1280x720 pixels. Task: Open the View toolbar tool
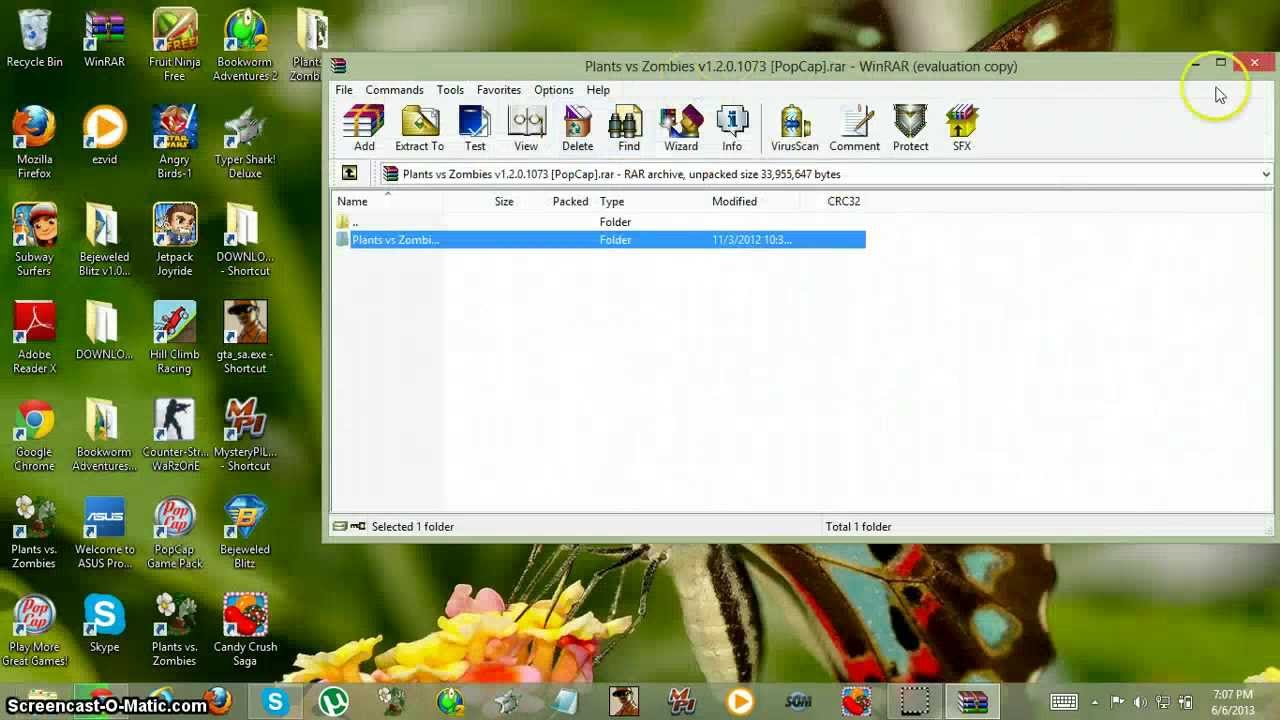point(526,128)
